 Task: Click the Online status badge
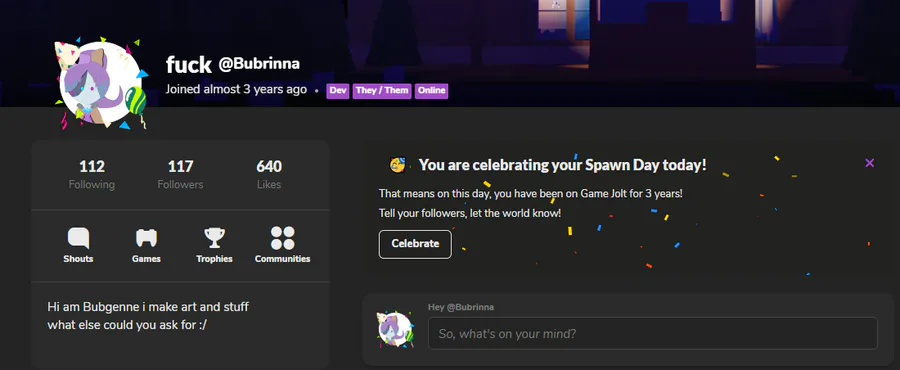[431, 91]
